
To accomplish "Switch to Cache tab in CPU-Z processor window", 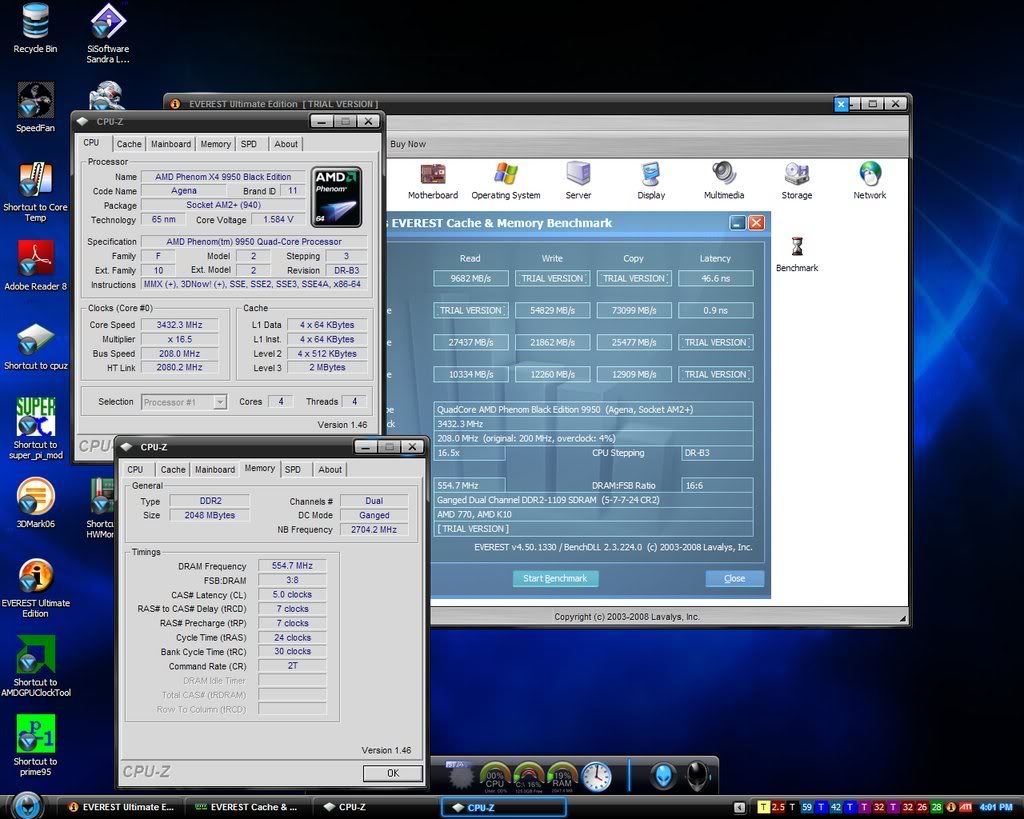I will click(129, 144).
